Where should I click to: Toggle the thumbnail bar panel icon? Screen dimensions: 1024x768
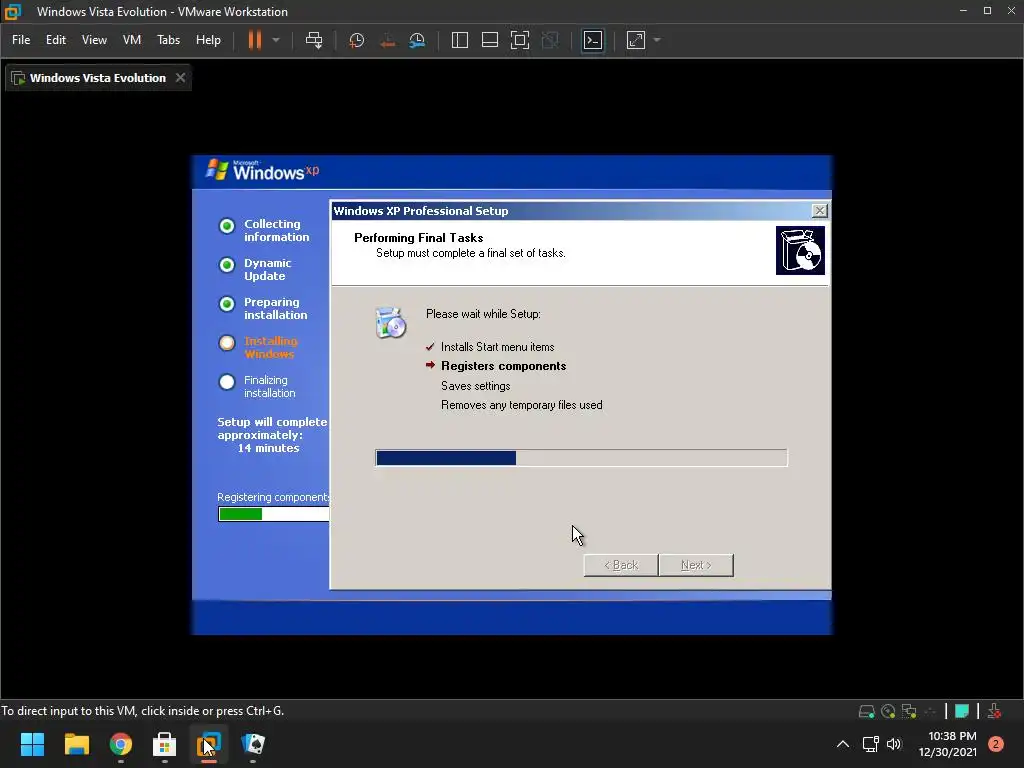click(x=490, y=40)
